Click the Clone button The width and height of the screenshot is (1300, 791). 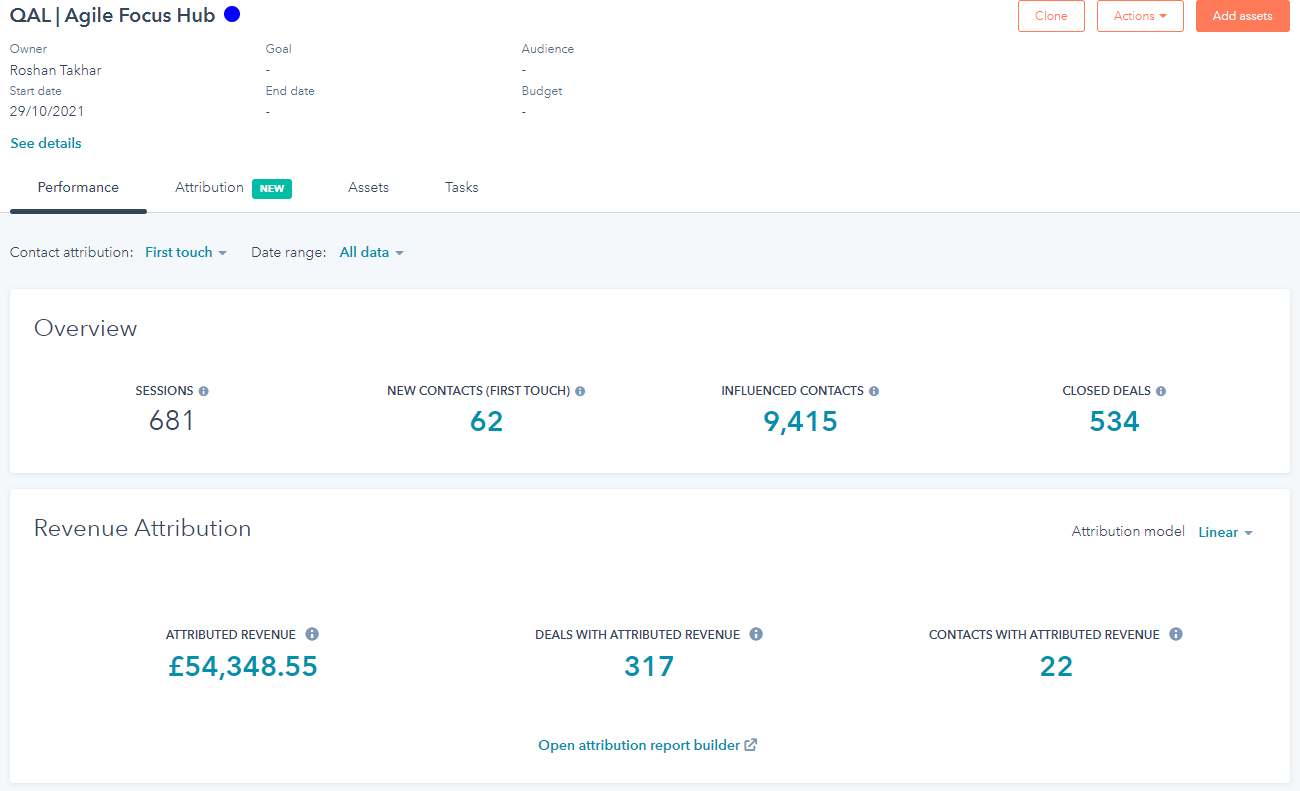(1051, 16)
